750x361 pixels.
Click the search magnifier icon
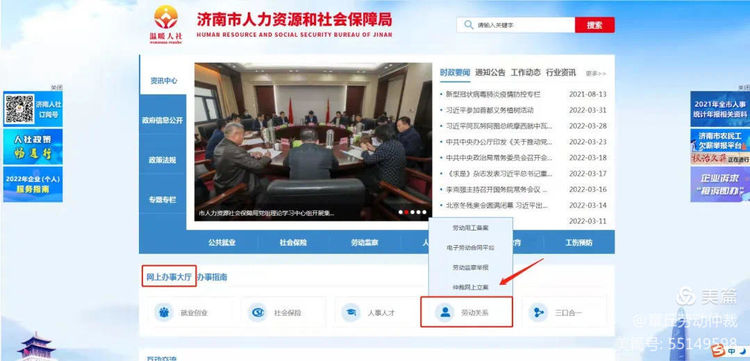(x=468, y=25)
